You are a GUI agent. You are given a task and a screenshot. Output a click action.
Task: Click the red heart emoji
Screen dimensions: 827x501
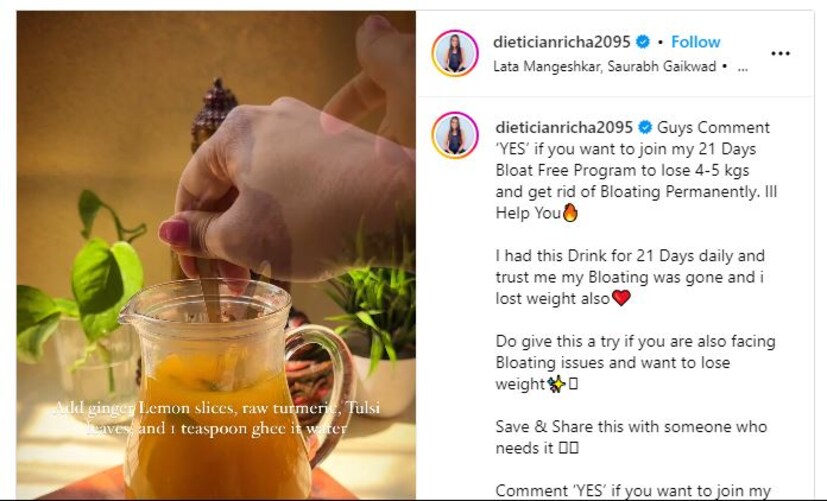pos(621,298)
